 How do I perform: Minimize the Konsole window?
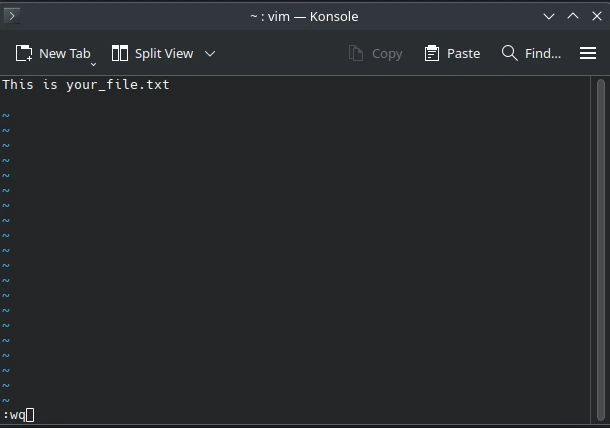pos(549,16)
